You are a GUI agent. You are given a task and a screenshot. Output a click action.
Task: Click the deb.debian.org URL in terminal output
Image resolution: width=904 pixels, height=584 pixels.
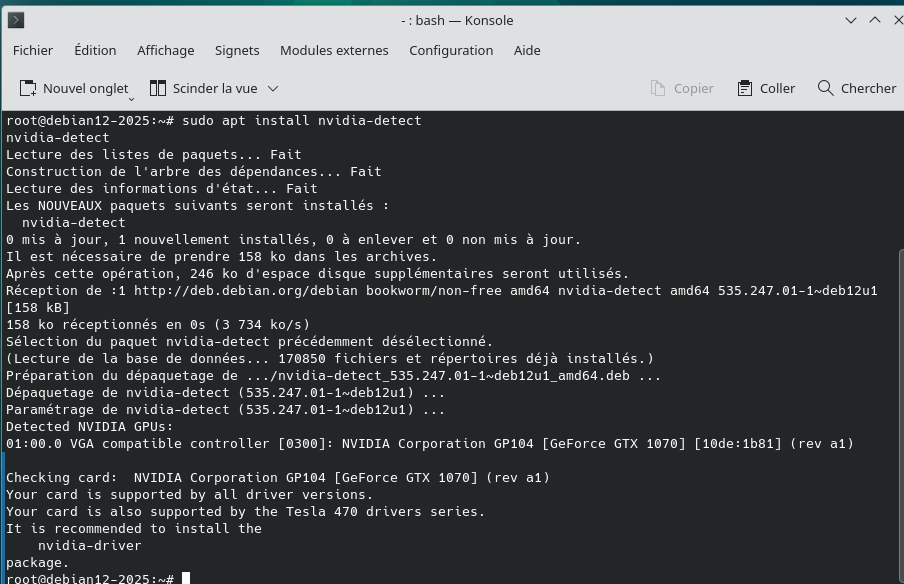coord(246,291)
